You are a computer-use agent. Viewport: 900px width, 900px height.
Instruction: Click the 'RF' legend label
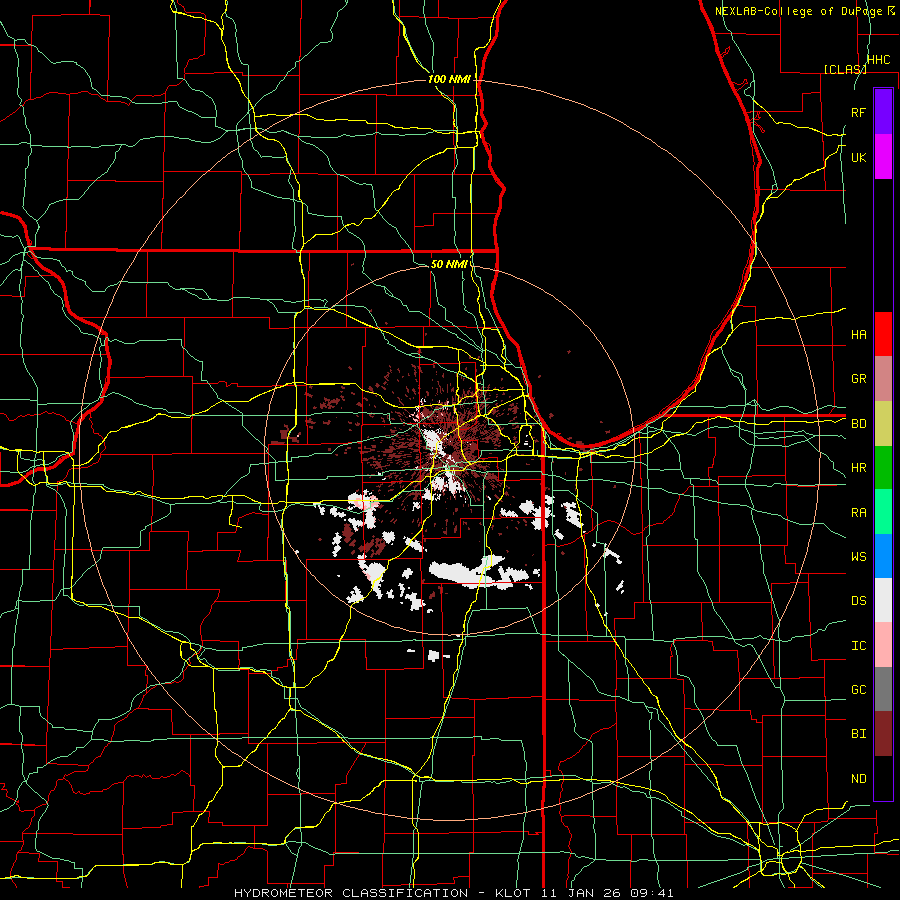(858, 112)
